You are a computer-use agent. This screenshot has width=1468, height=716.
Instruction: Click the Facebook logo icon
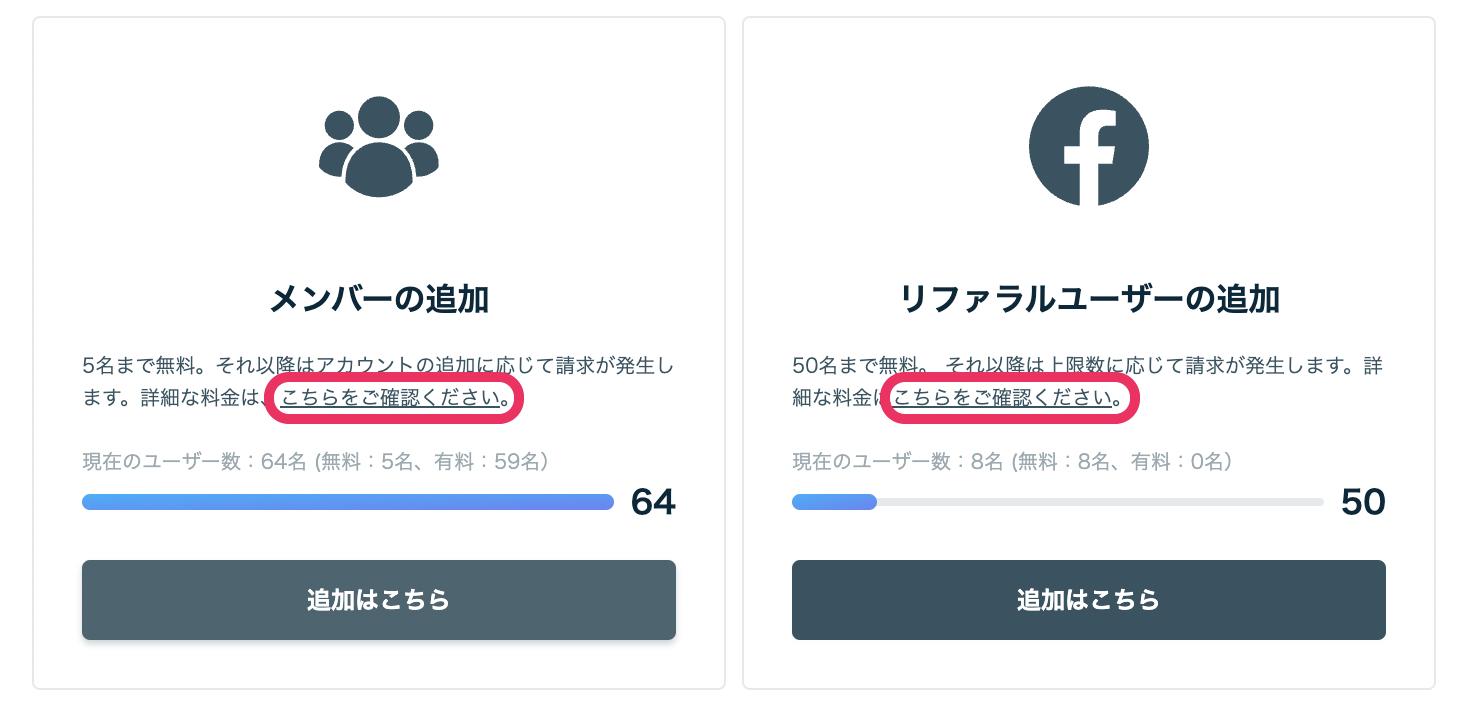(x=1088, y=146)
